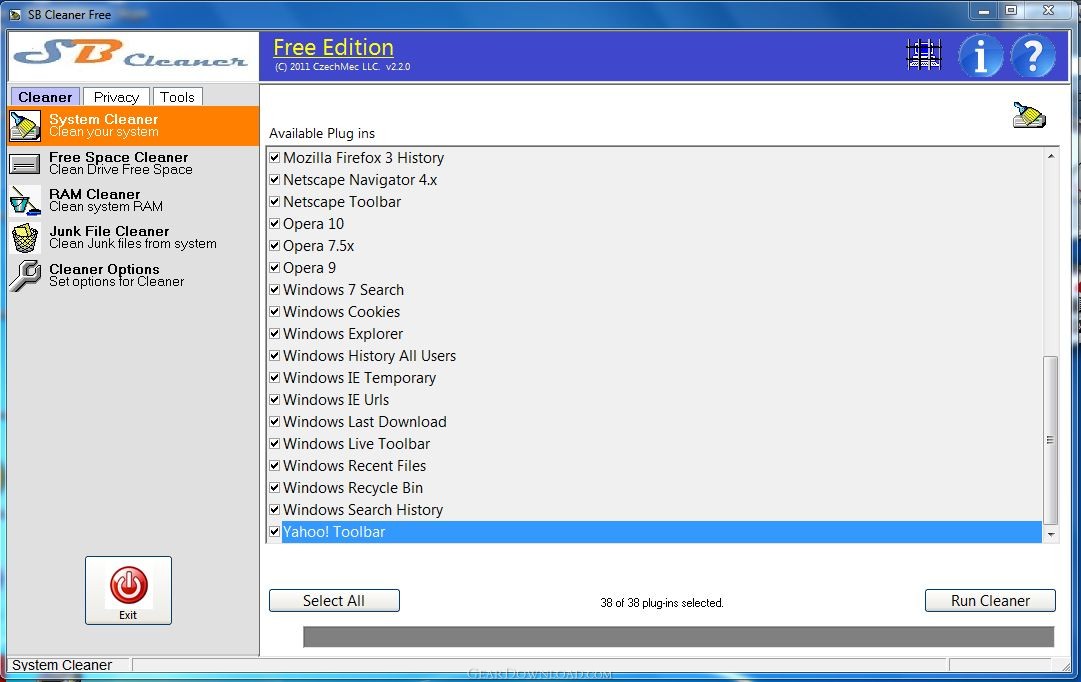The height and width of the screenshot is (682, 1081).
Task: Switch to the Cleaner tab
Action: coord(46,97)
